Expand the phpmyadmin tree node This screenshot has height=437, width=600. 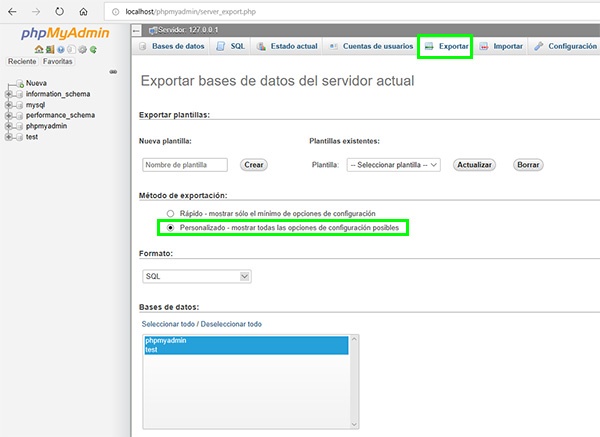pyautogui.click(x=8, y=126)
